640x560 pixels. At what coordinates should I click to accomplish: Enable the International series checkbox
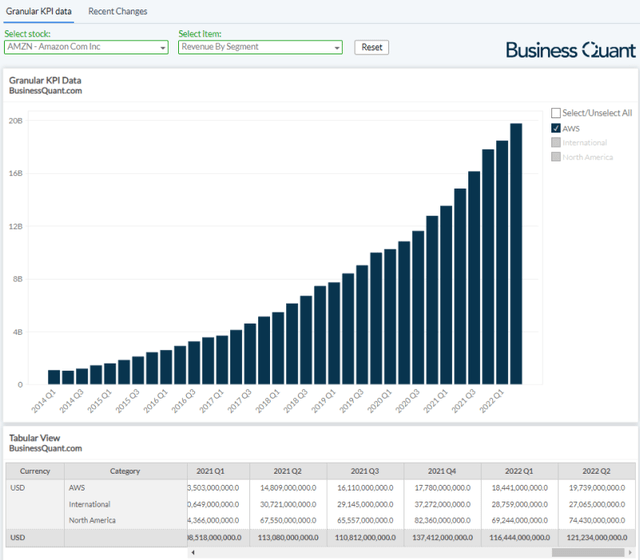tap(556, 143)
